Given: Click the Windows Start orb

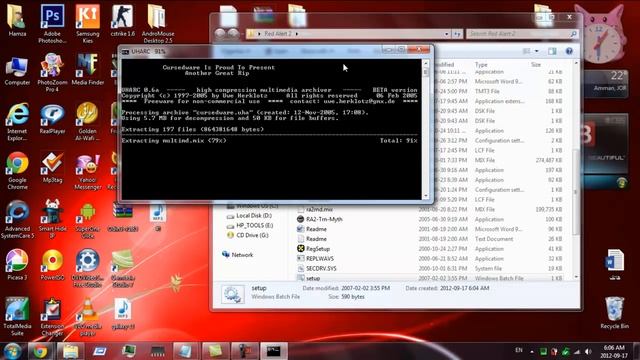Looking at the screenshot, I should point(13,351).
